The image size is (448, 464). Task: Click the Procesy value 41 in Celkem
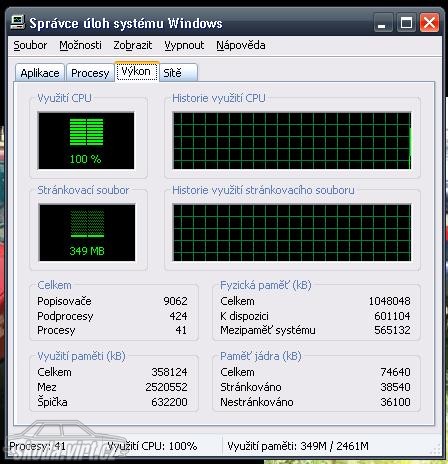181,330
